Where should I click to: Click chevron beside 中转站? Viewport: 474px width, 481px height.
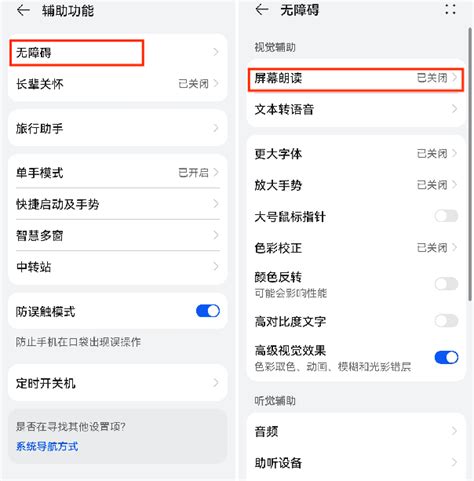pyautogui.click(x=216, y=266)
